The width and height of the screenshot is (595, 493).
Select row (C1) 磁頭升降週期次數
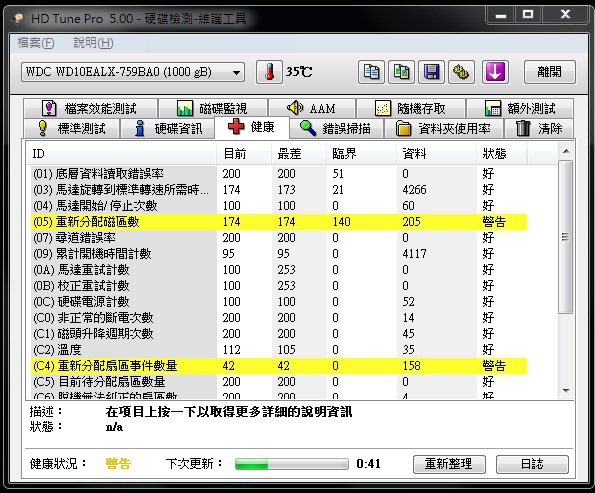pyautogui.click(x=279, y=334)
